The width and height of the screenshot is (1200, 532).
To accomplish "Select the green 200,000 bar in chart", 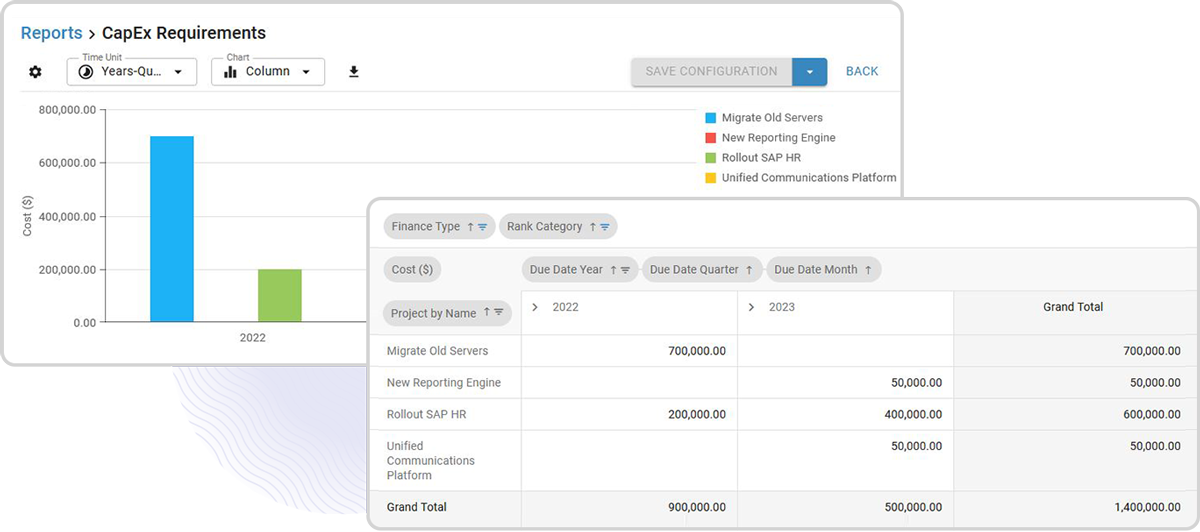I will click(x=280, y=295).
